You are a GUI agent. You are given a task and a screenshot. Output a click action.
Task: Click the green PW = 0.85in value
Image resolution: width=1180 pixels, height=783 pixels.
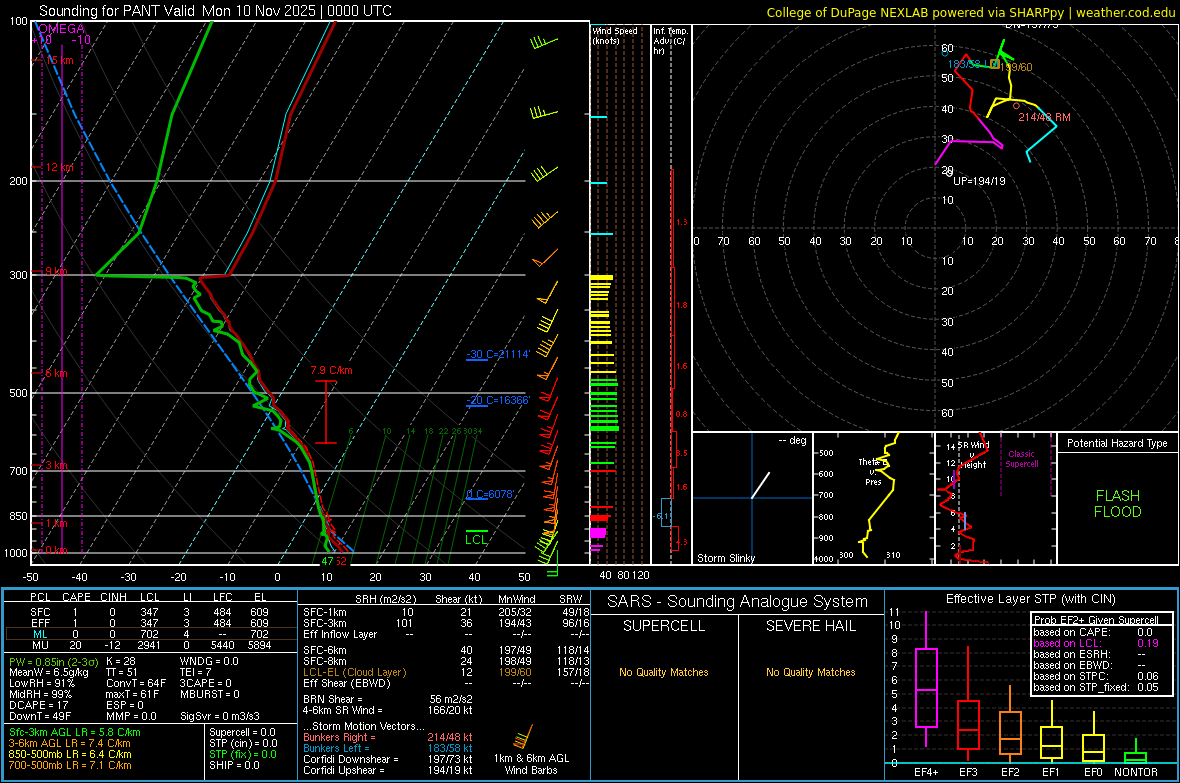[x=53, y=662]
